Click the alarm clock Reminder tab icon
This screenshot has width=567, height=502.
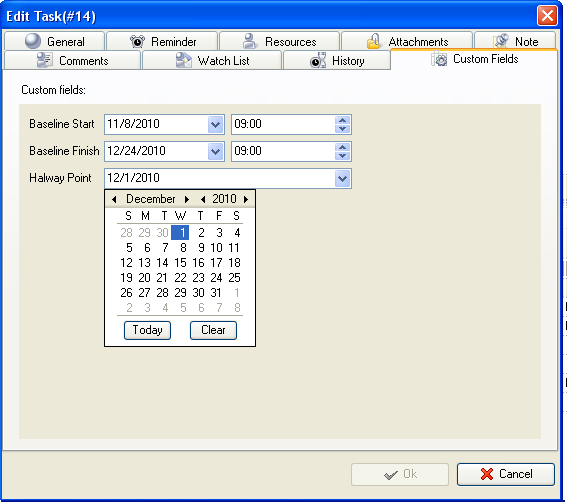click(137, 41)
